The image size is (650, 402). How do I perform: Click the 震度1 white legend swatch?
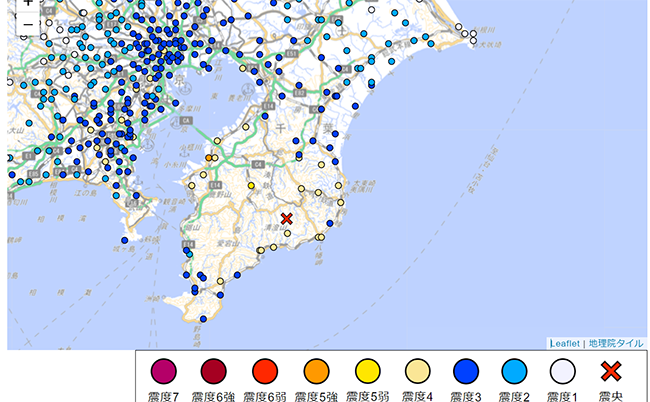point(564,372)
